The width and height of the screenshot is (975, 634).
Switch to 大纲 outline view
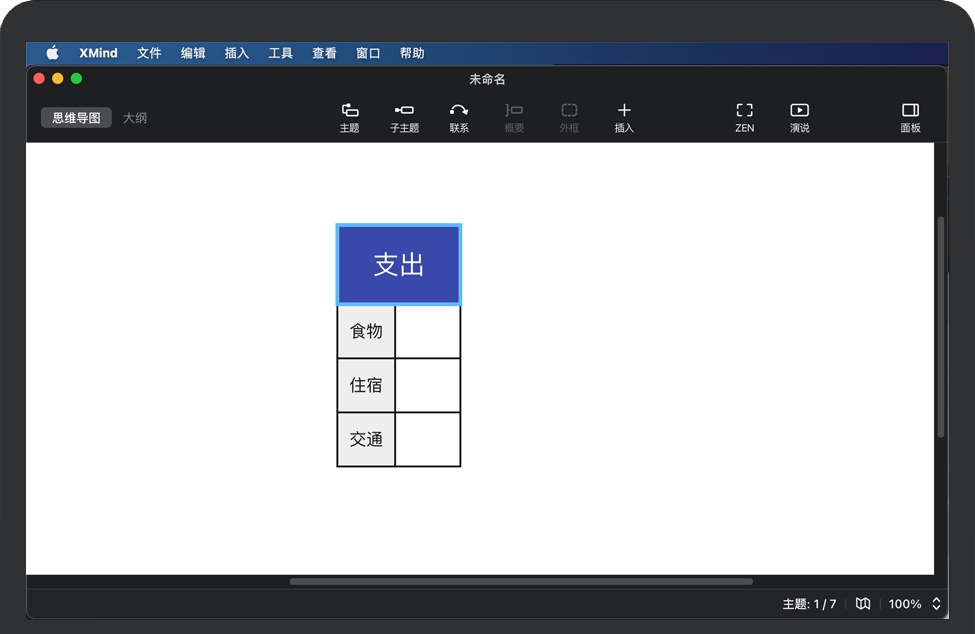(135, 118)
